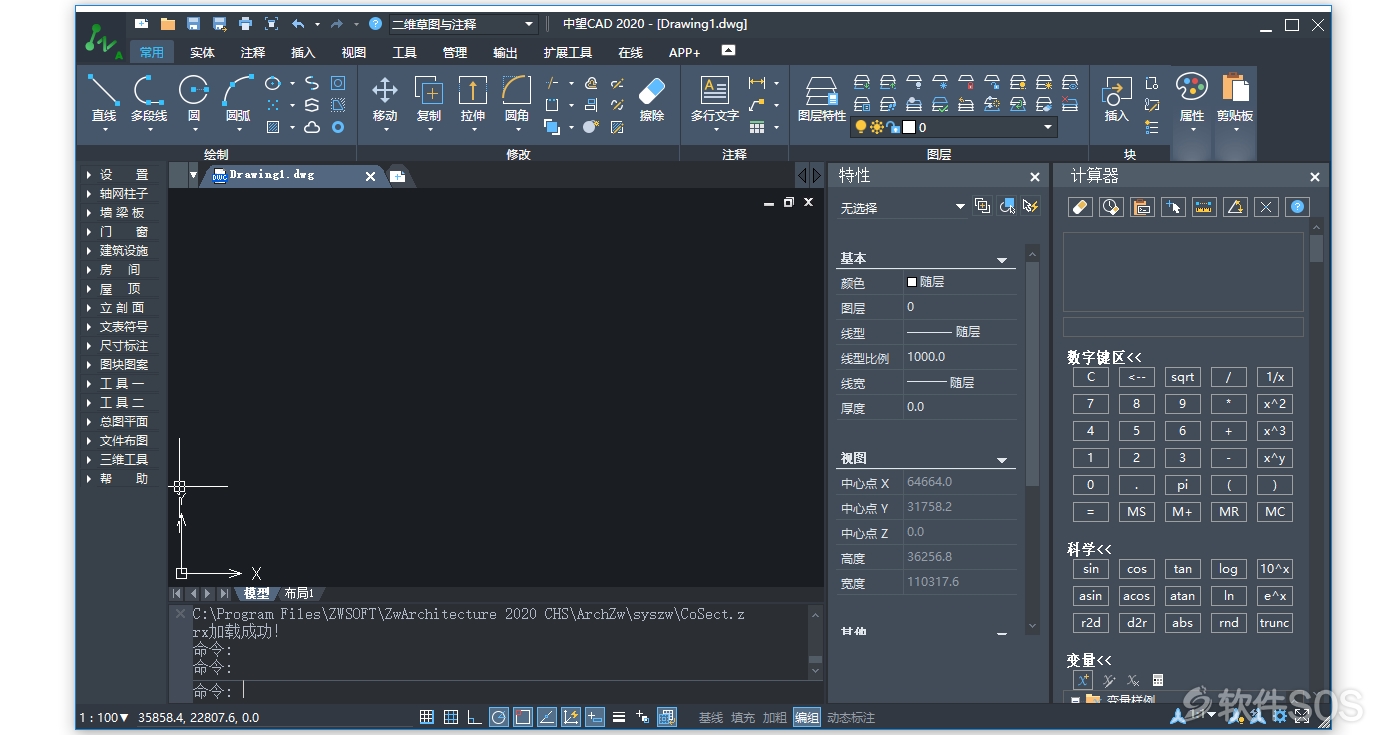
Task: Click the cos calculator button
Action: tap(1137, 569)
